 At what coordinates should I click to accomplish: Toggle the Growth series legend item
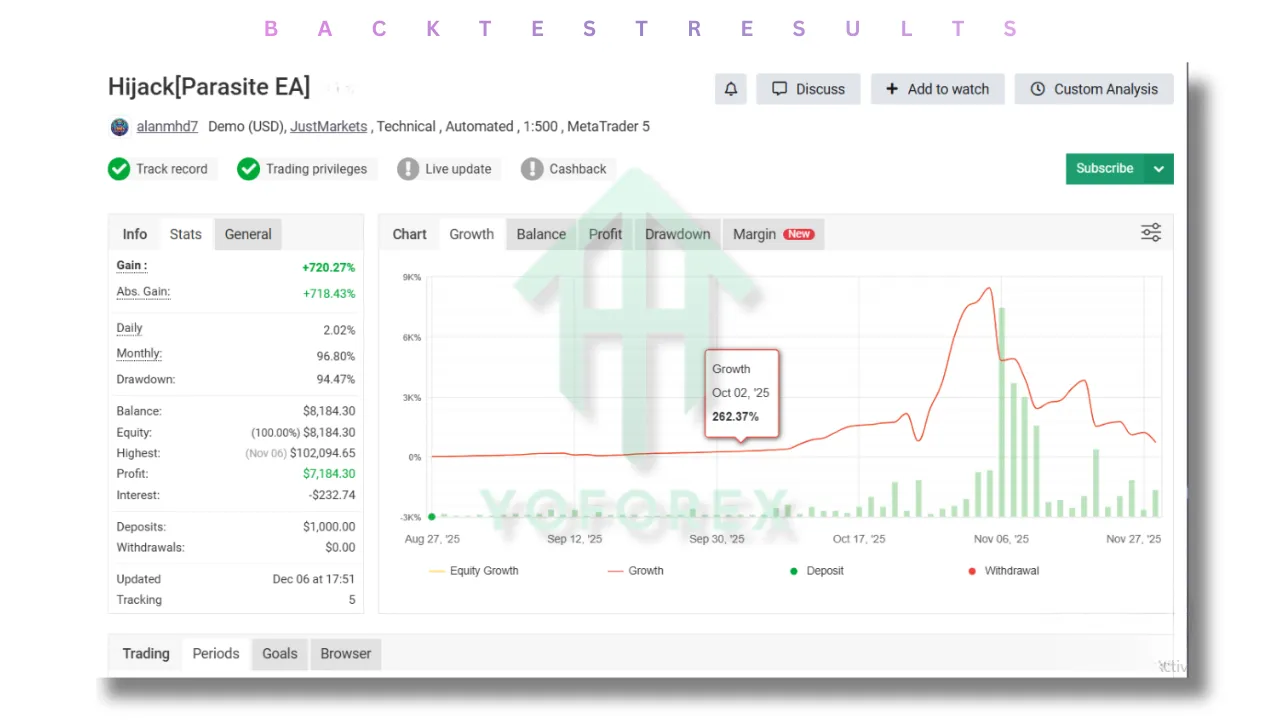(636, 571)
